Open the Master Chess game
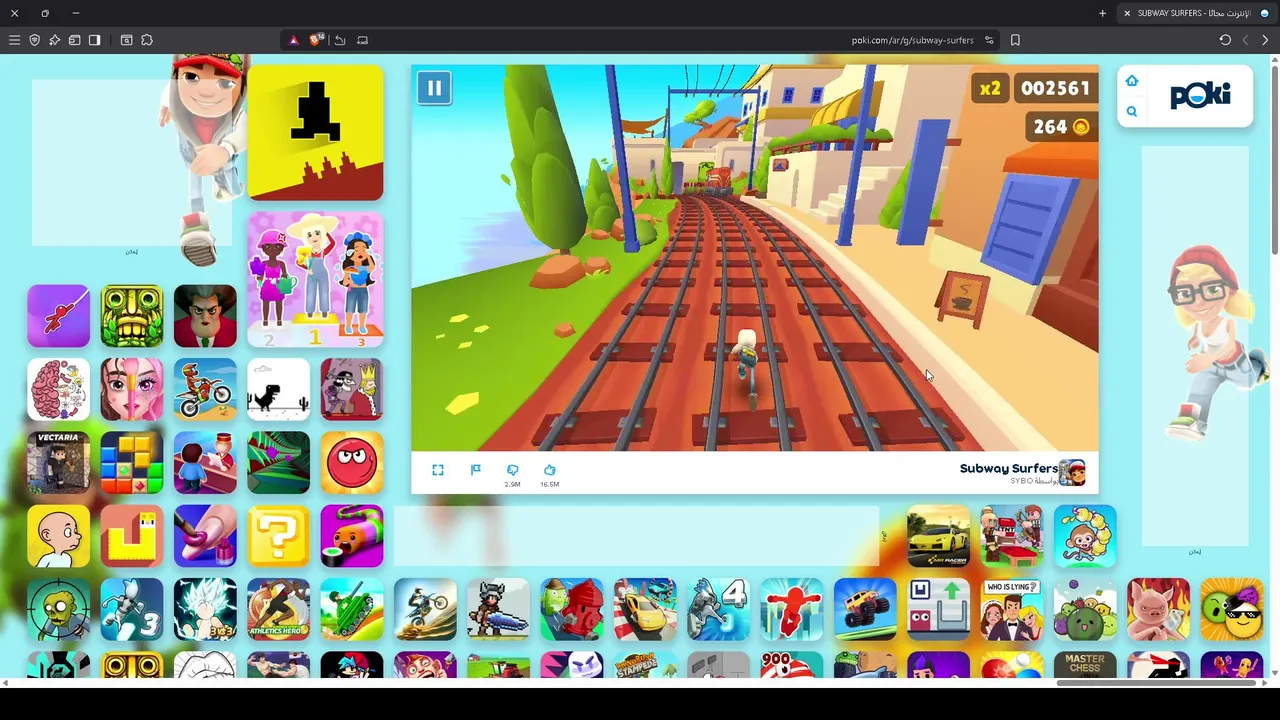The image size is (1280, 720). click(1085, 665)
